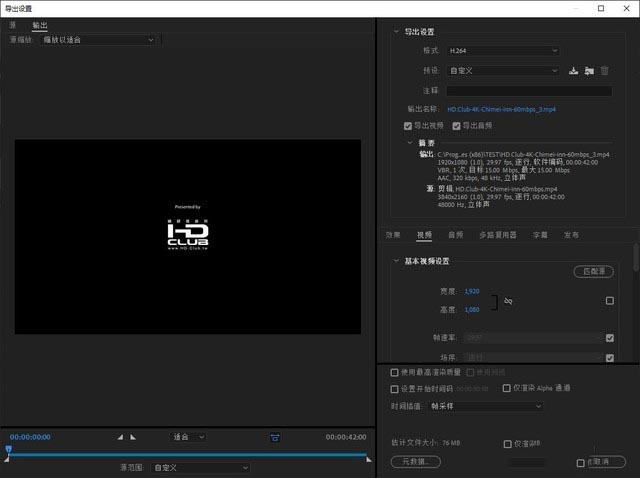Open the 源范围 自定义 dropdown
Viewport: 640px width, 478px height.
[x=200, y=468]
